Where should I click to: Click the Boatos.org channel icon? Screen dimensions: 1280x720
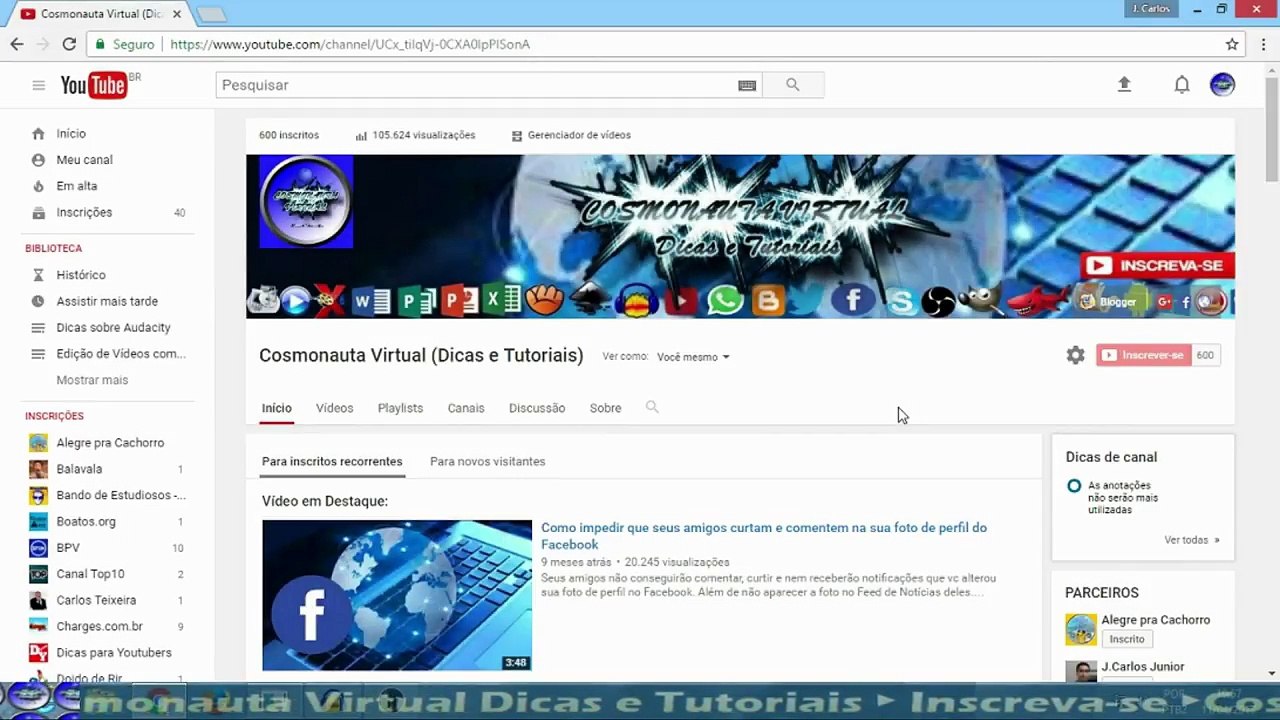tap(38, 522)
